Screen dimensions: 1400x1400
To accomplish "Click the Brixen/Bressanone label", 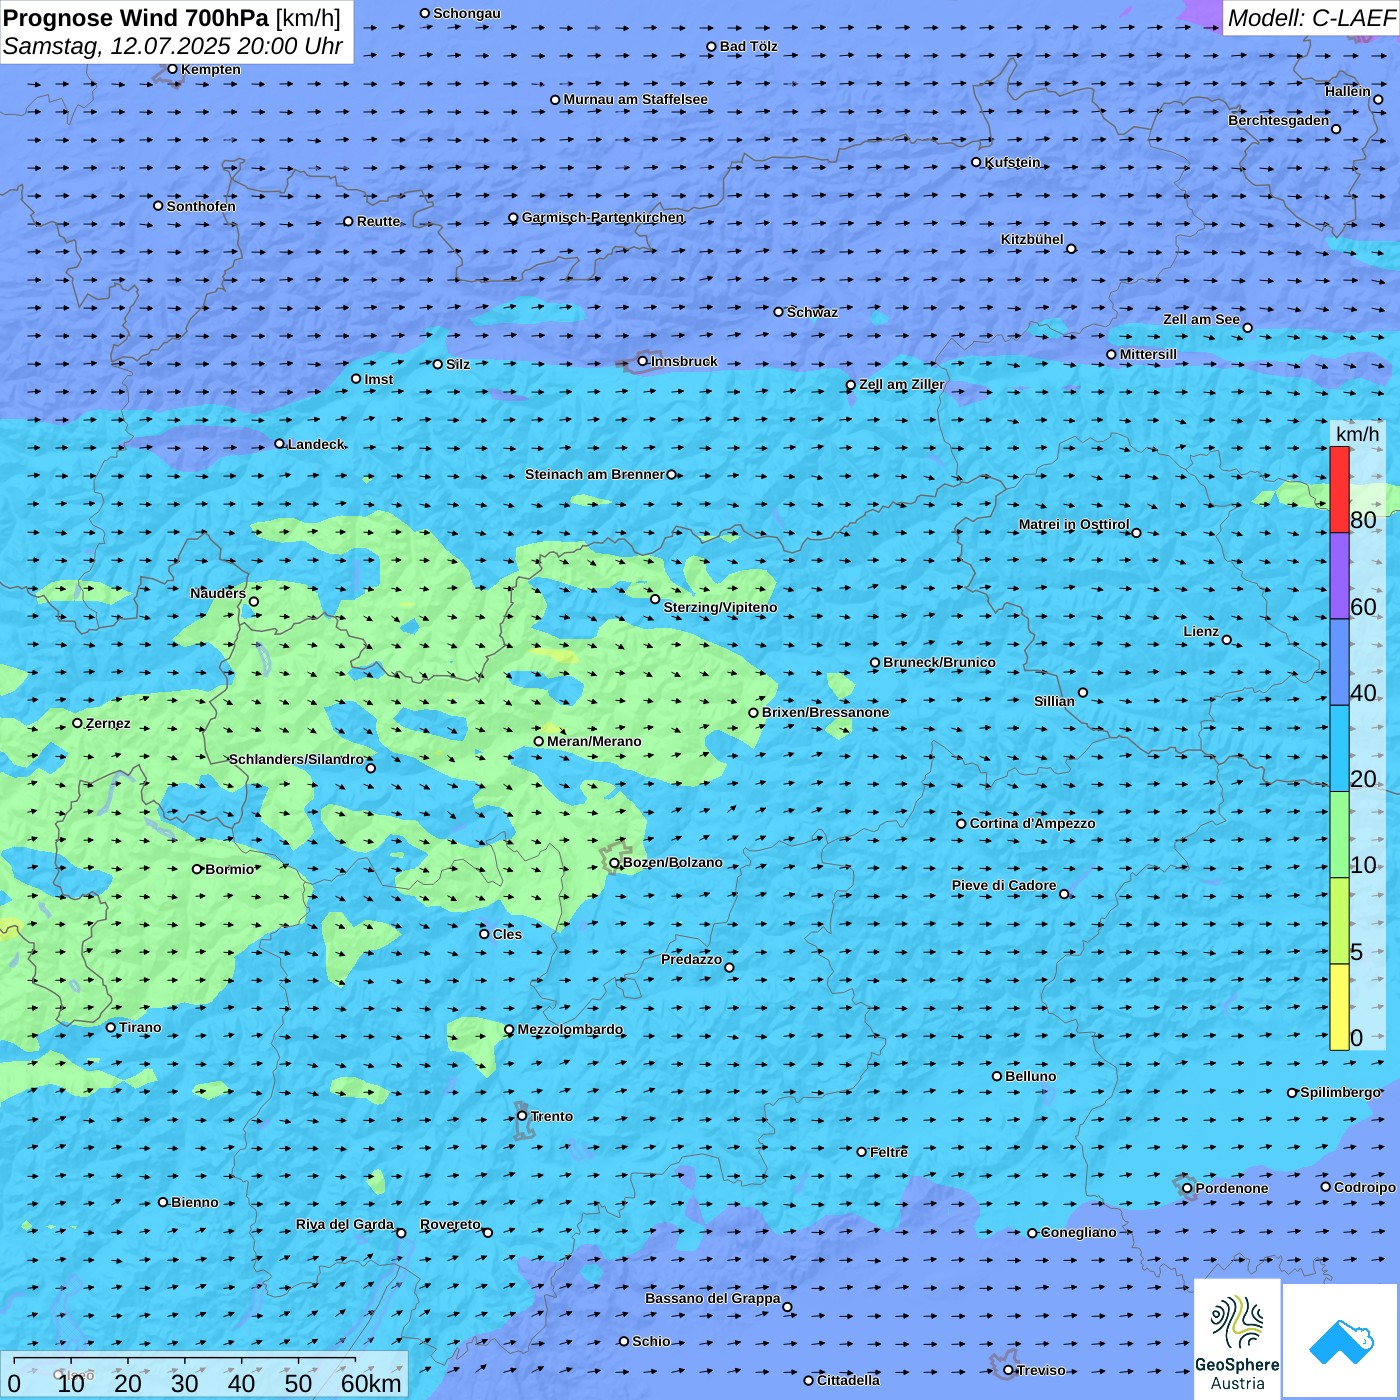I will pos(825,712).
